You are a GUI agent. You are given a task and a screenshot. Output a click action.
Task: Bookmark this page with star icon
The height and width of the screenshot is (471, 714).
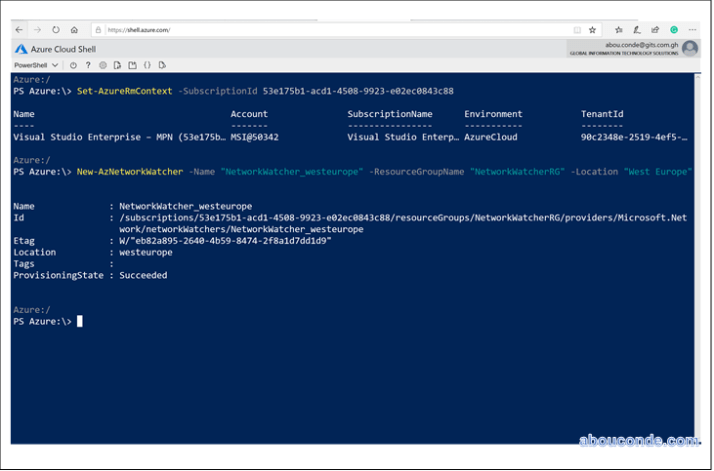pos(592,30)
